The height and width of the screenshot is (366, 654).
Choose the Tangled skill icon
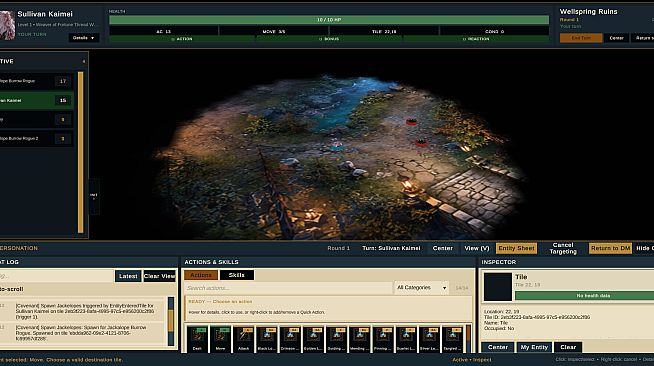pos(452,339)
